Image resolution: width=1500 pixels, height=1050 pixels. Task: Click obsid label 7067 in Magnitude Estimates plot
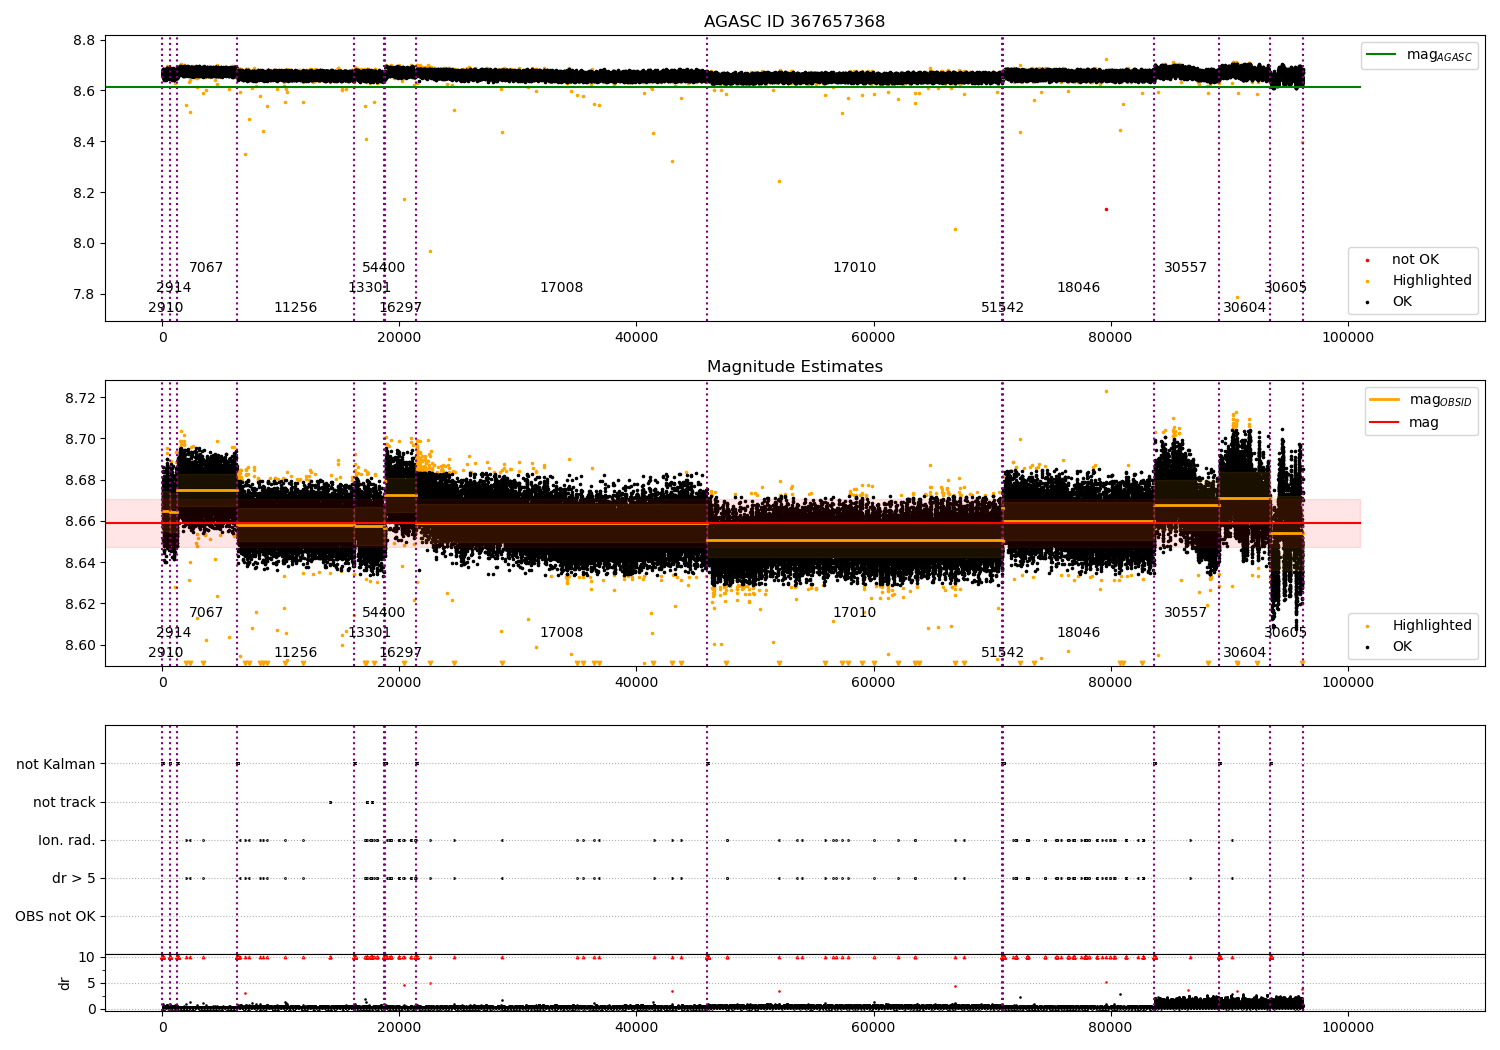click(206, 613)
